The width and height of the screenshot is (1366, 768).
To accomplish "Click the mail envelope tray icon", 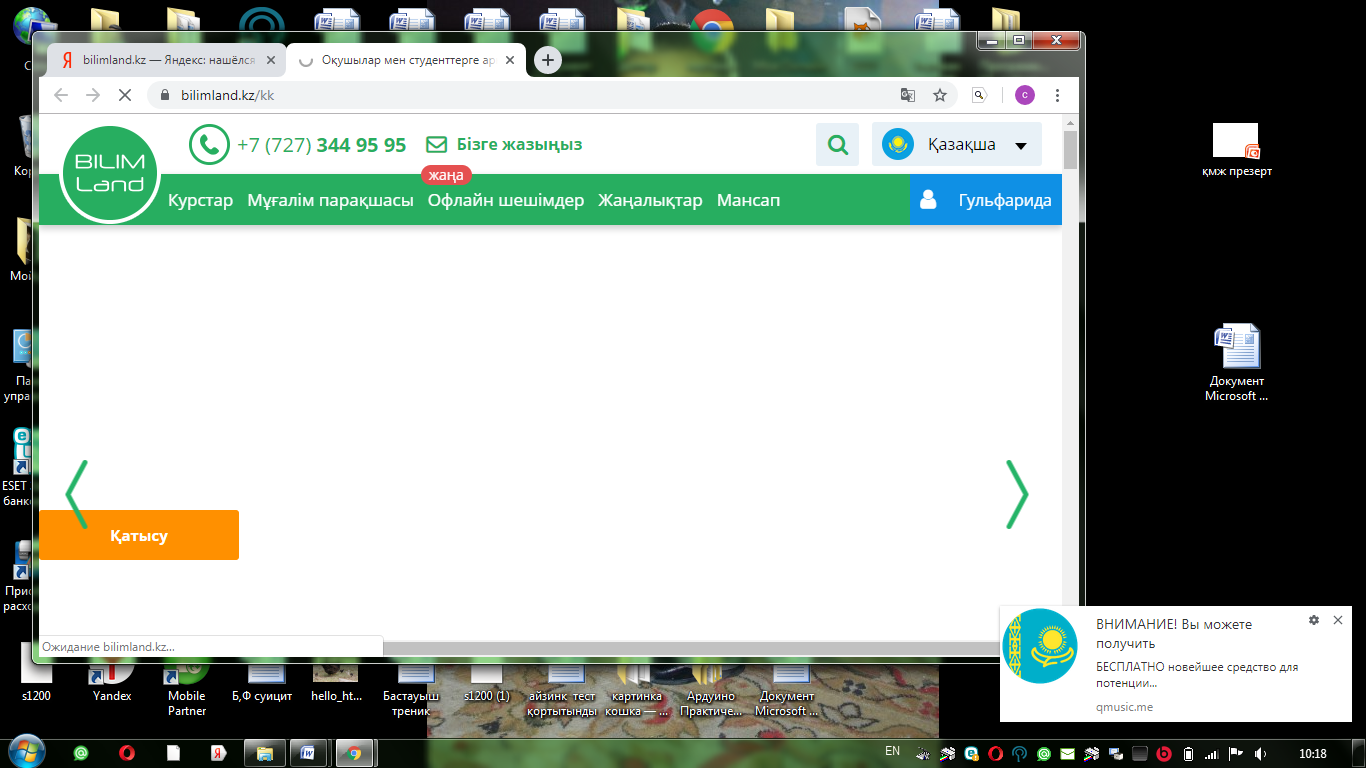I will pyautogui.click(x=1067, y=753).
